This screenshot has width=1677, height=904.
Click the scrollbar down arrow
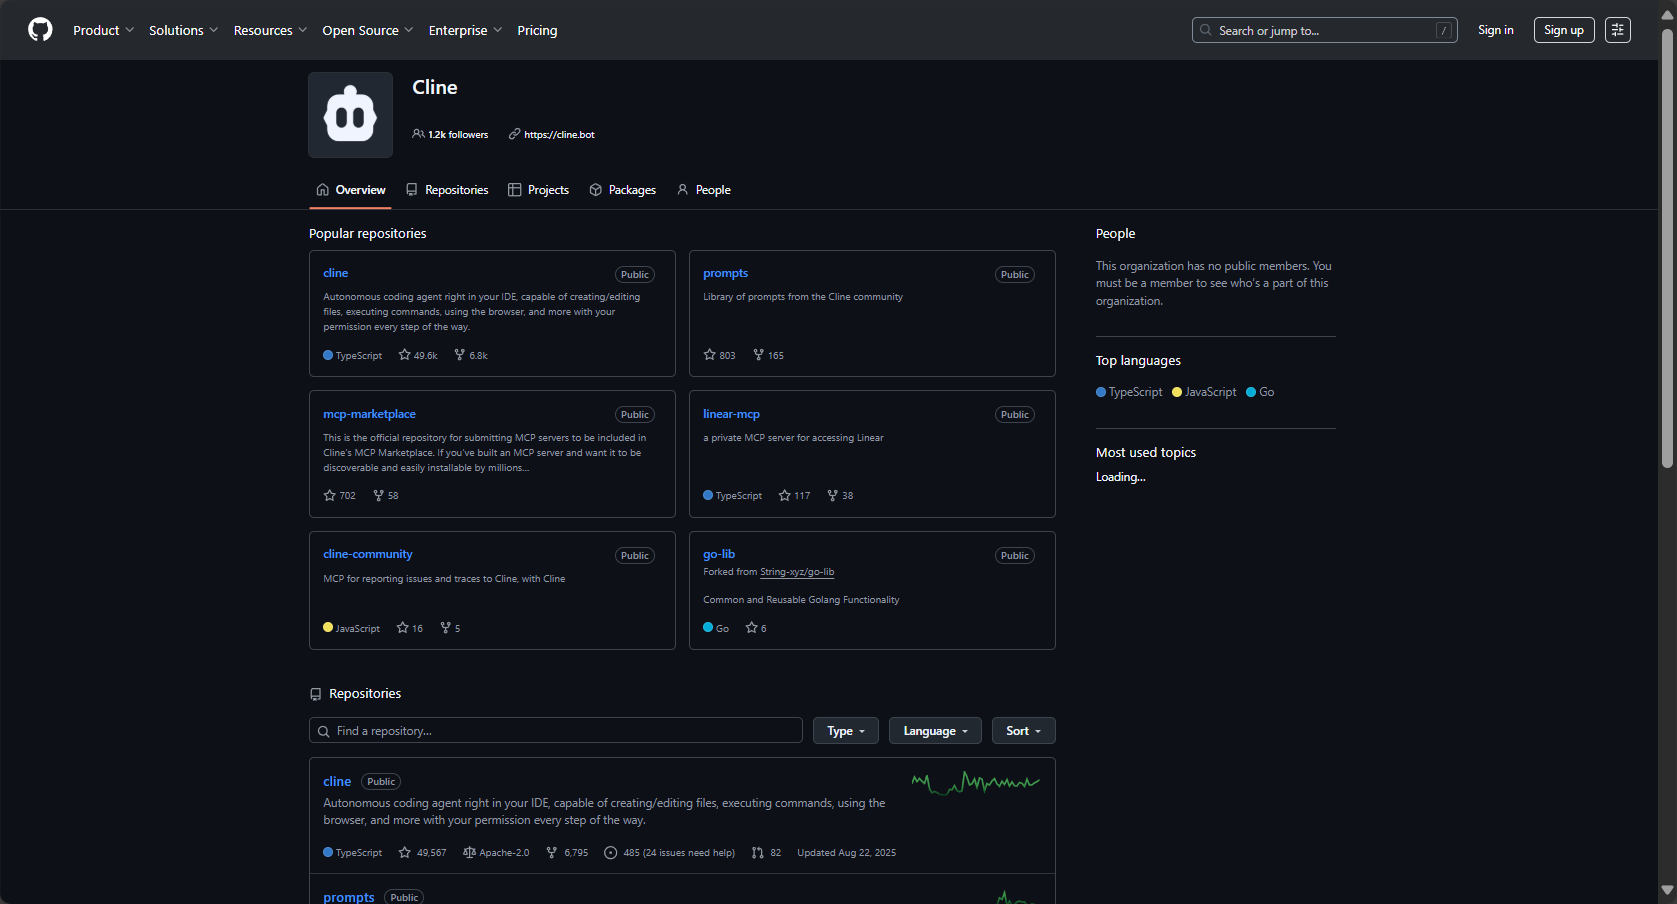[1667, 890]
